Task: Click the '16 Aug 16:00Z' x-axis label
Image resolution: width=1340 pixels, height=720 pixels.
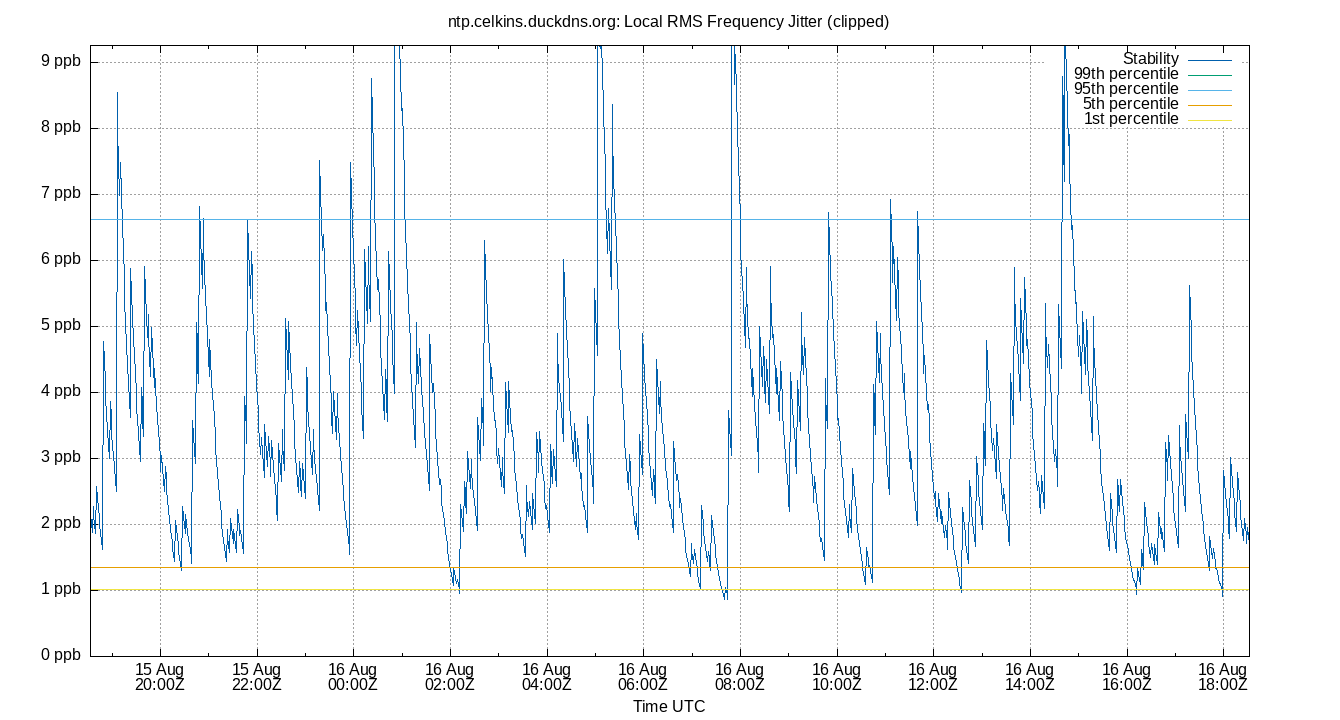Action: 1127,677
